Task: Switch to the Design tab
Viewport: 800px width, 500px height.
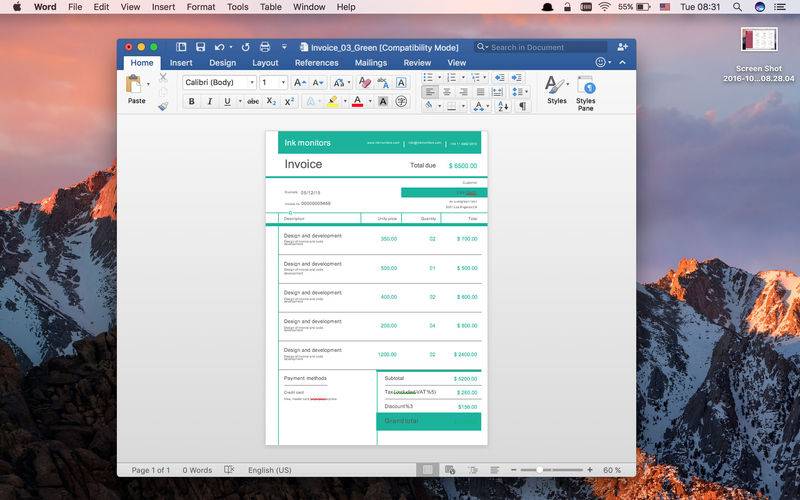Action: tap(222, 63)
